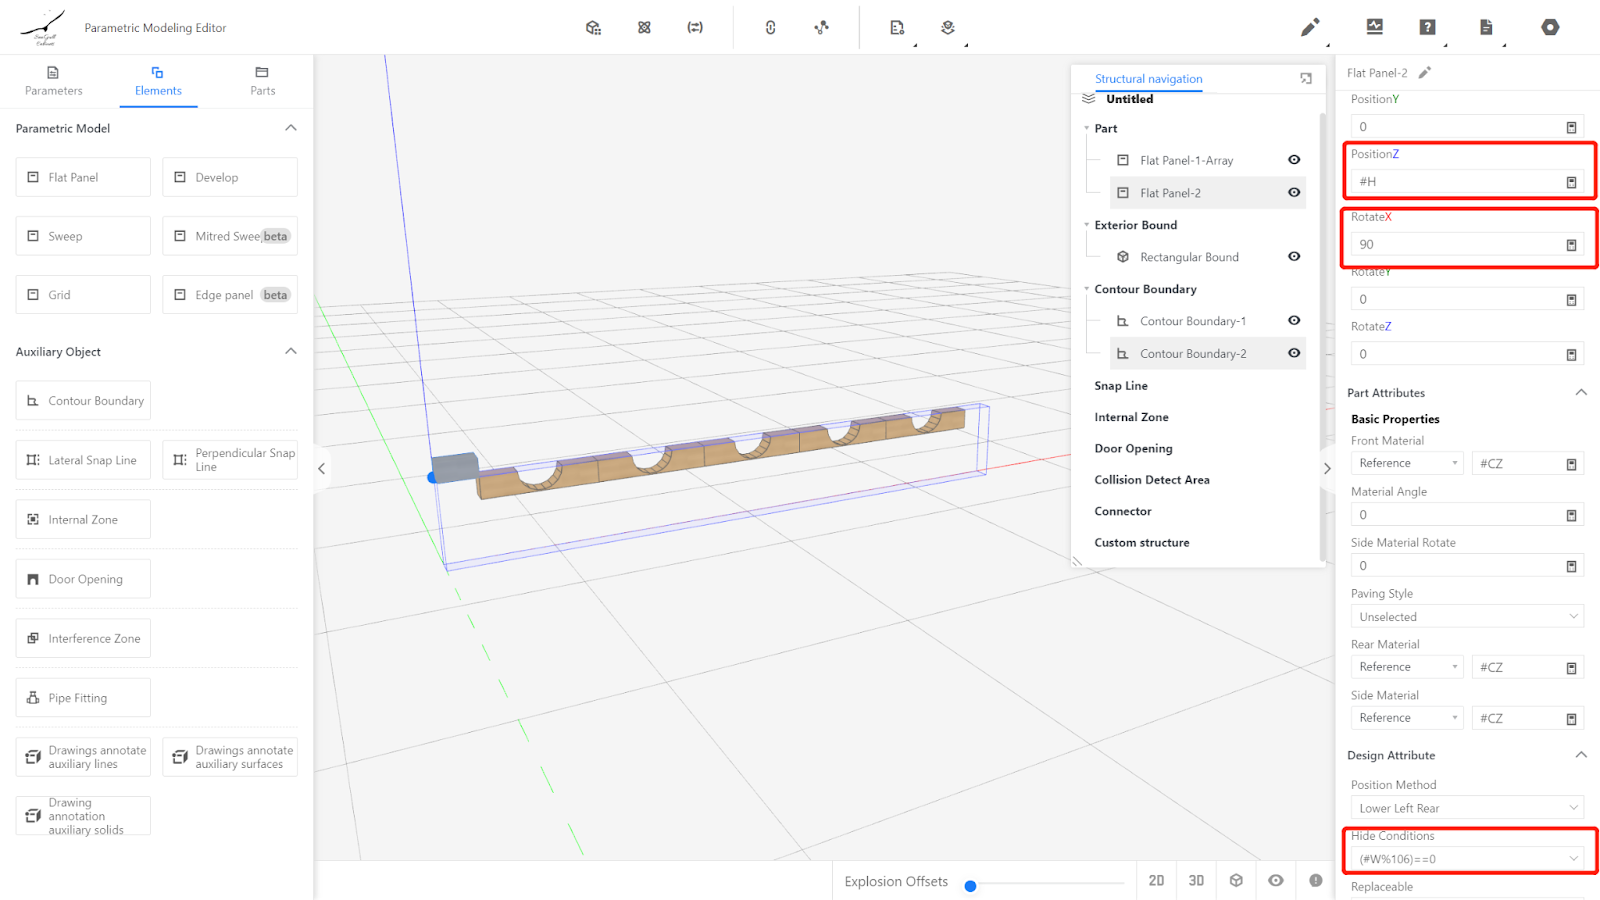The image size is (1600, 900).
Task: Click the document icon in top right toolbar
Action: tap(1486, 27)
